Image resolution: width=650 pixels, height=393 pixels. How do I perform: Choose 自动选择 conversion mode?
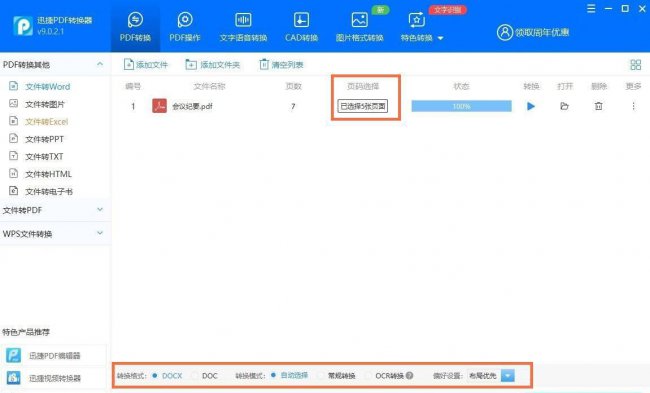click(x=289, y=376)
